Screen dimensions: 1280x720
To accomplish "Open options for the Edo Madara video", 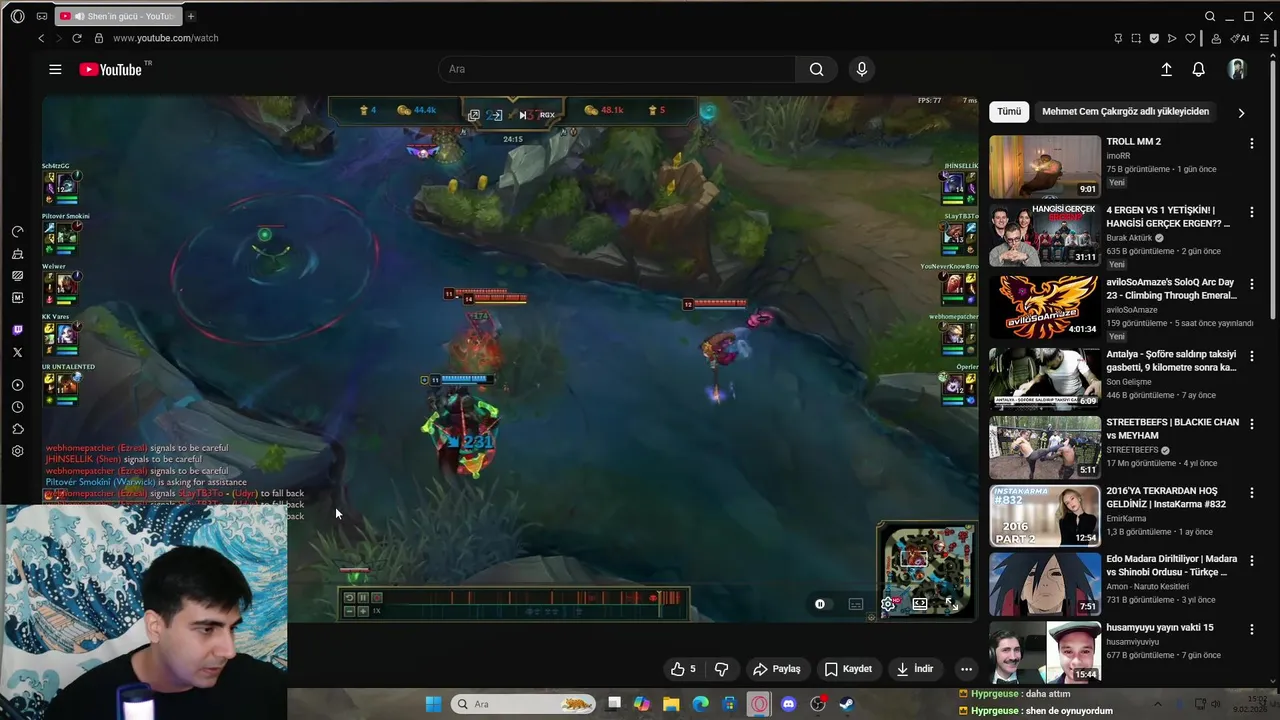I will click(1251, 560).
